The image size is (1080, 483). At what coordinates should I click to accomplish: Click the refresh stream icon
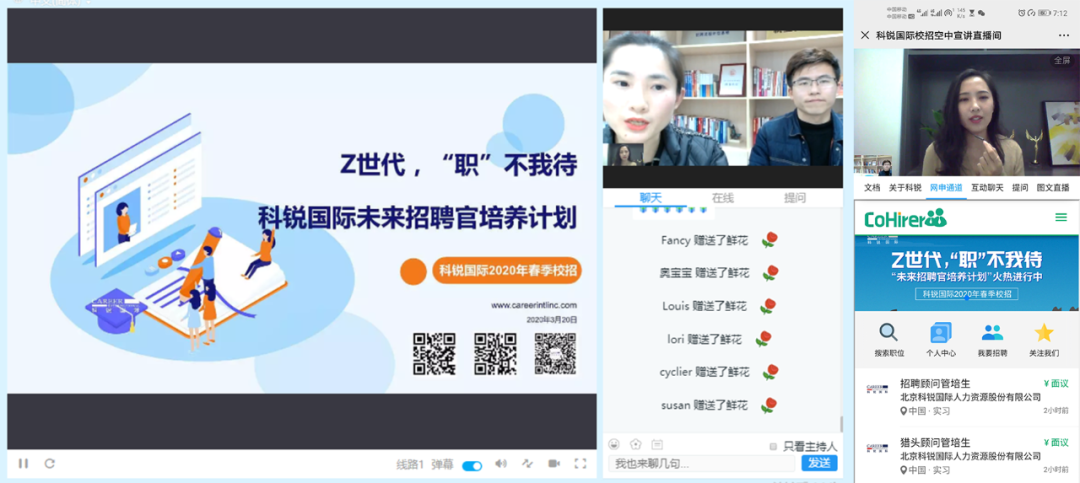pos(49,464)
